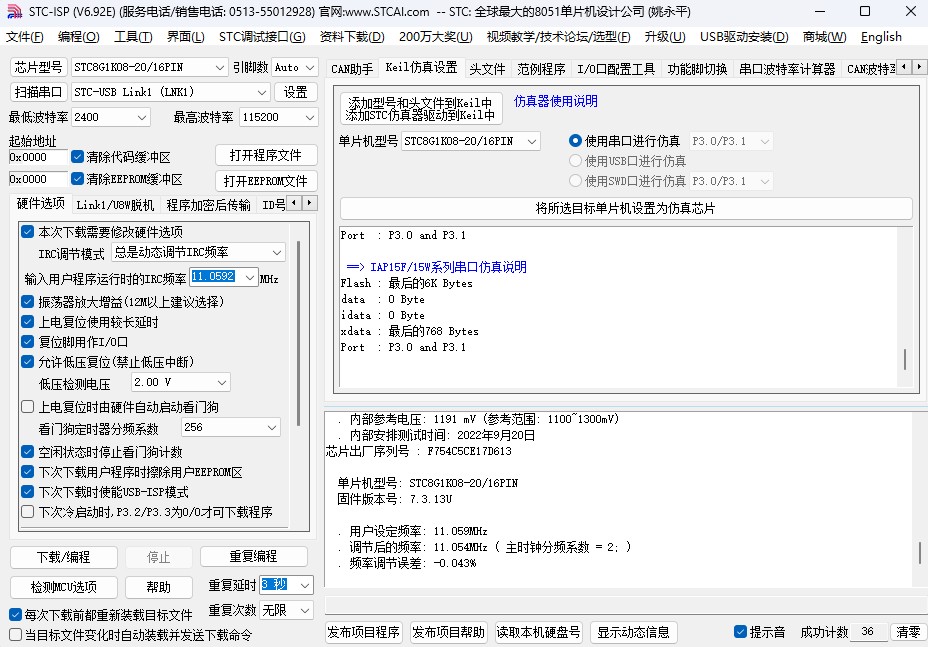
Task: Enable 当目标文件变化时自动装载 checkbox
Action: tap(15, 635)
